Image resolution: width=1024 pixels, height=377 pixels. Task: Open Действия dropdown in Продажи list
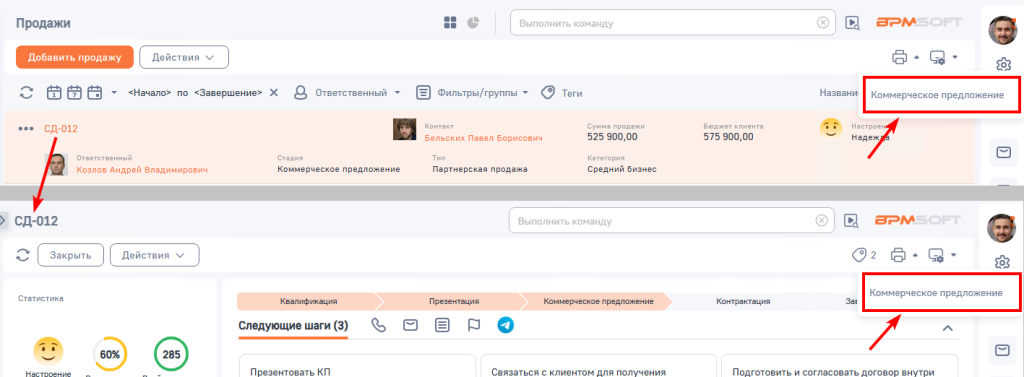point(184,57)
